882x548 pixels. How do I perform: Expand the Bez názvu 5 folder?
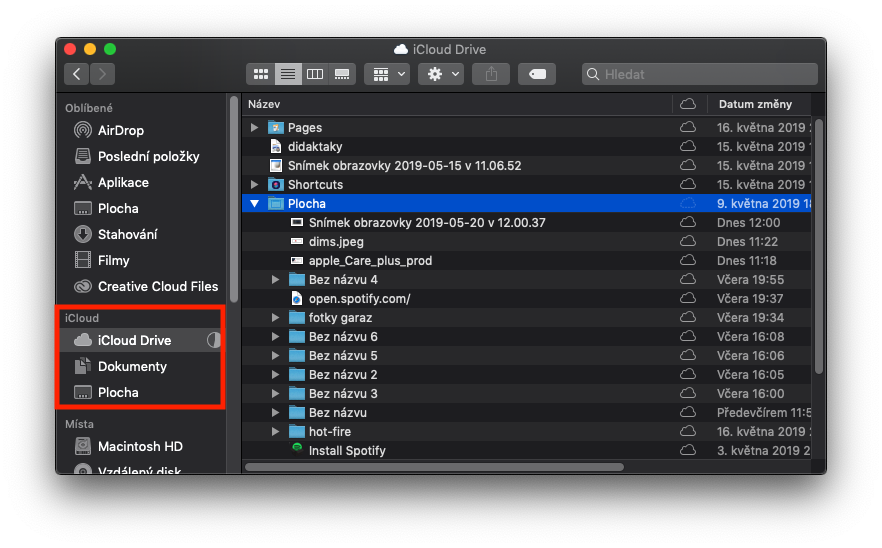pos(275,356)
